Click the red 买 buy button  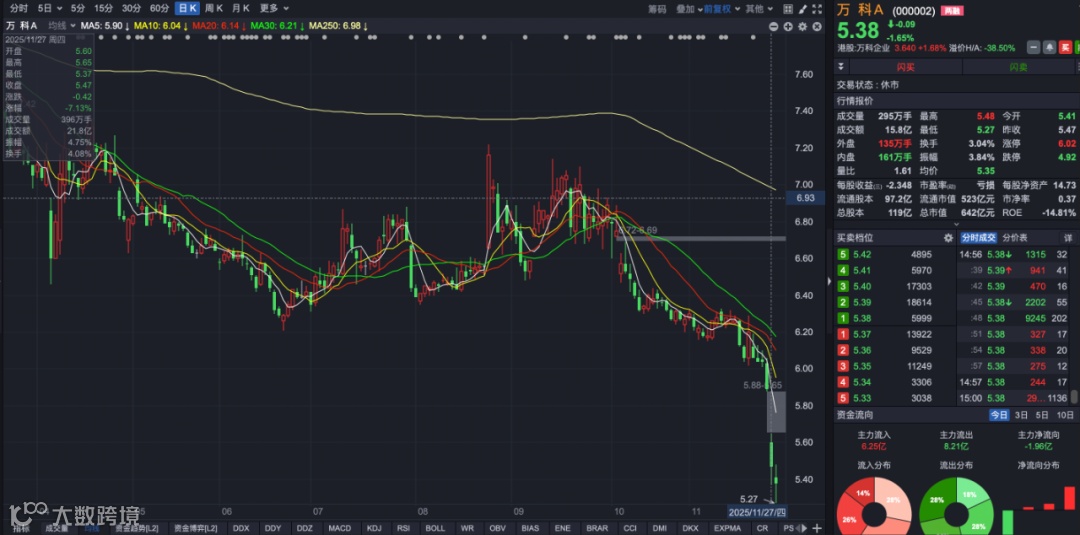click(1066, 48)
